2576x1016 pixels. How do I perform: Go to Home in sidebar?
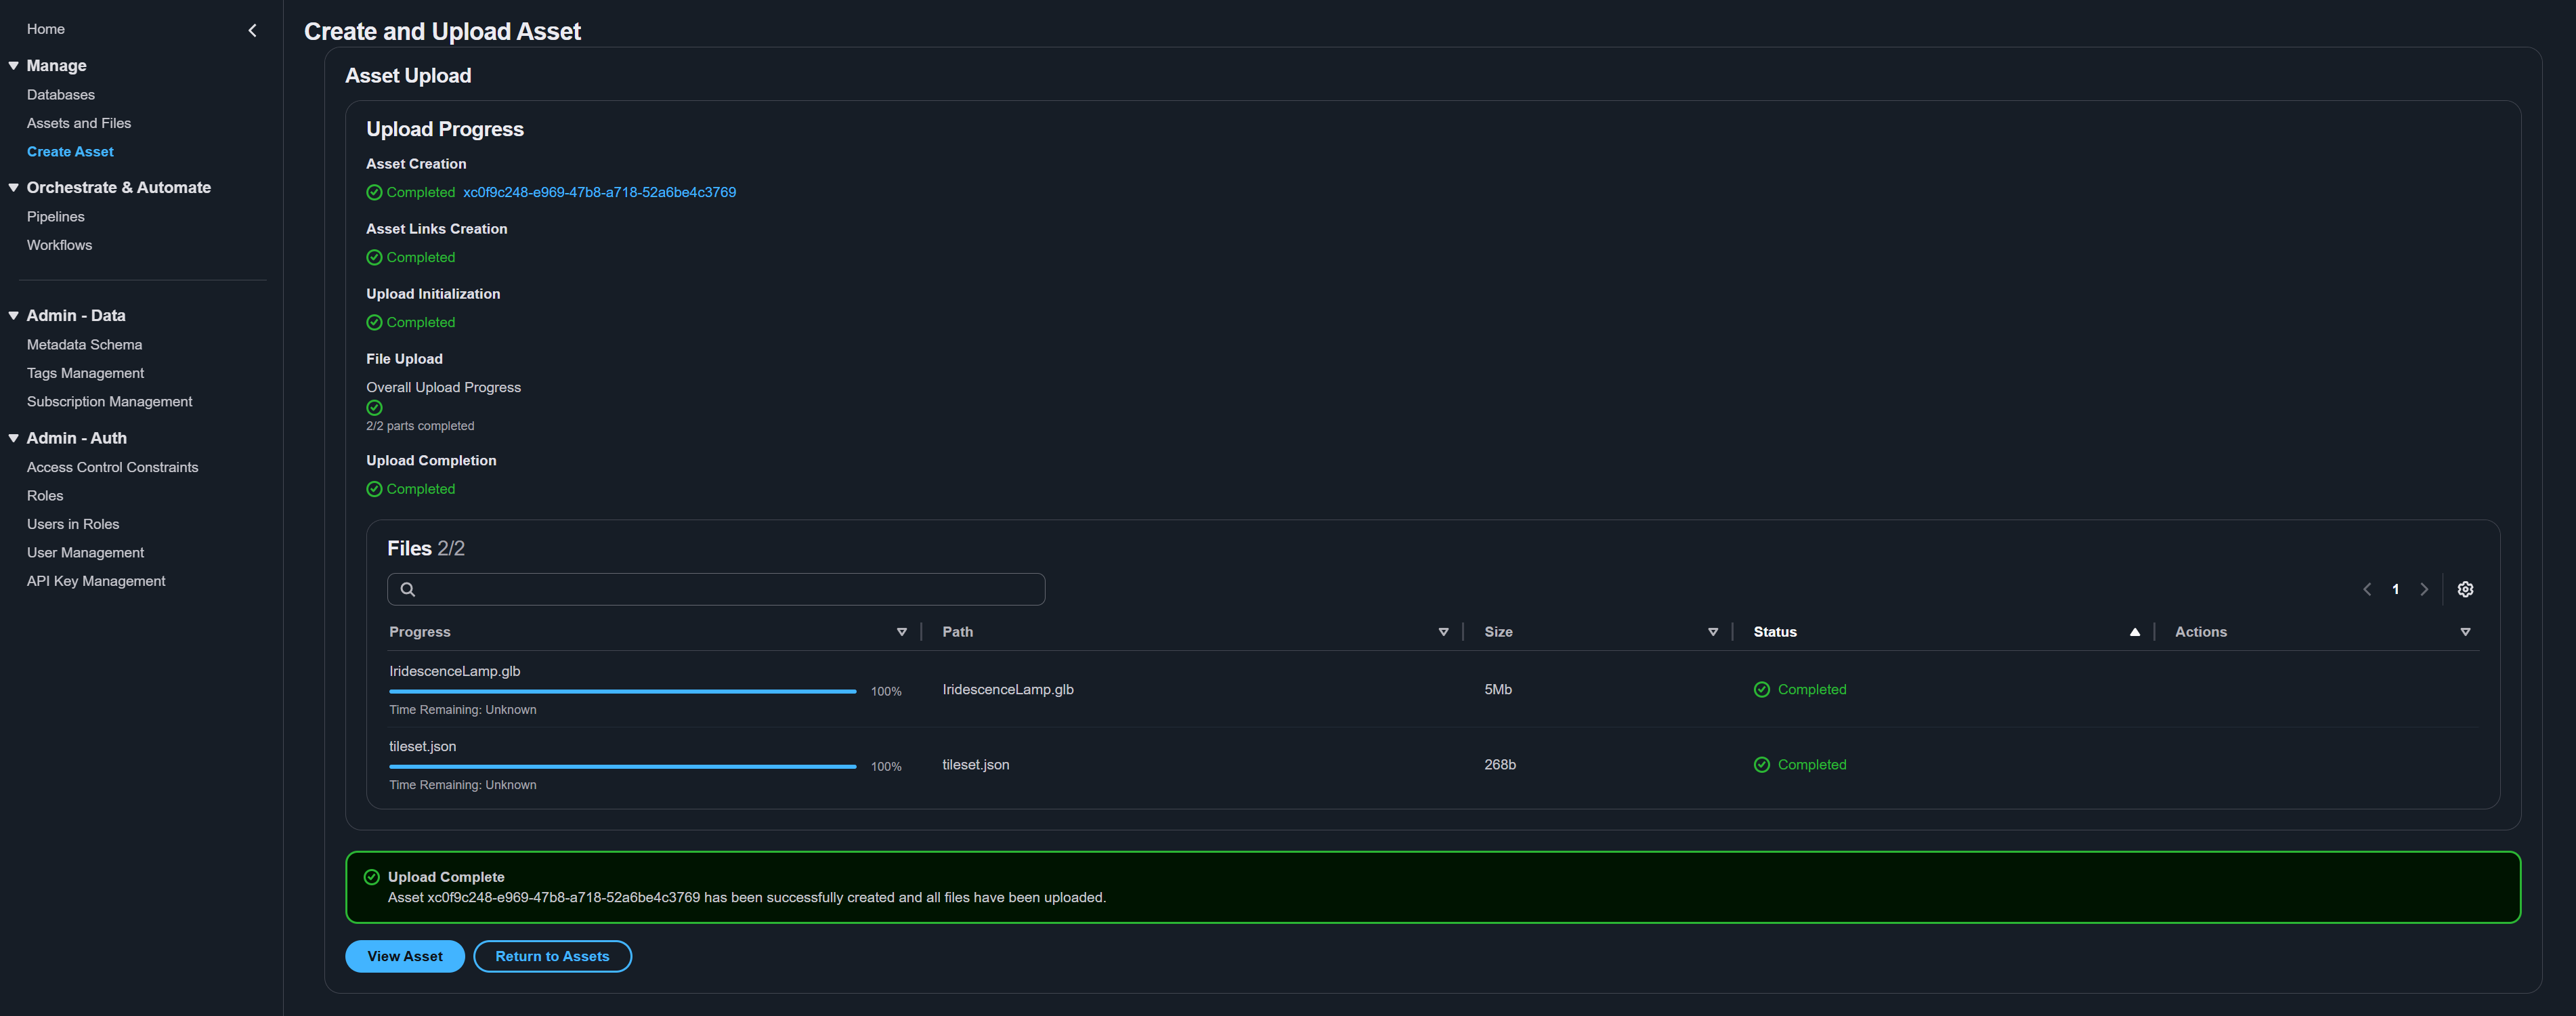(46, 29)
